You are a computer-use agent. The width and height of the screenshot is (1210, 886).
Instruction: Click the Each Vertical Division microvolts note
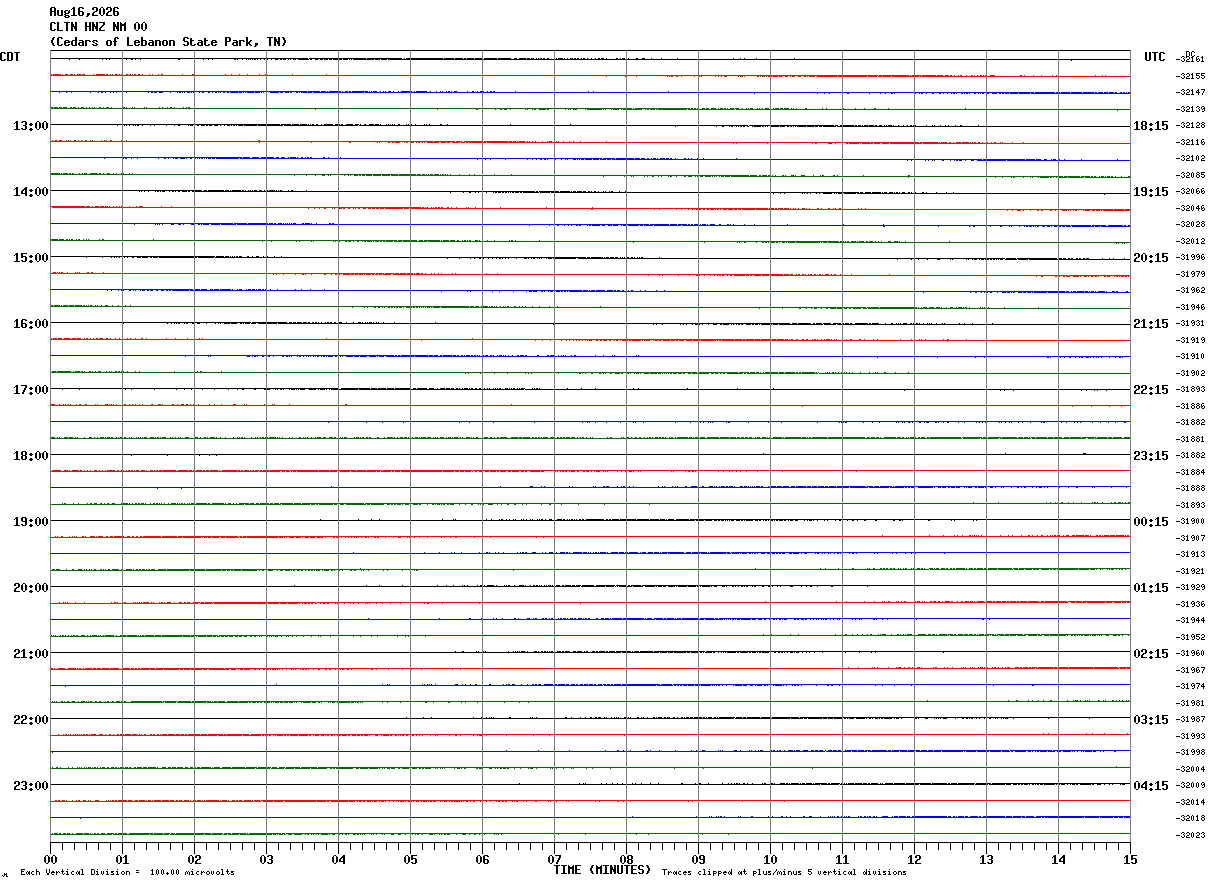coord(127,872)
